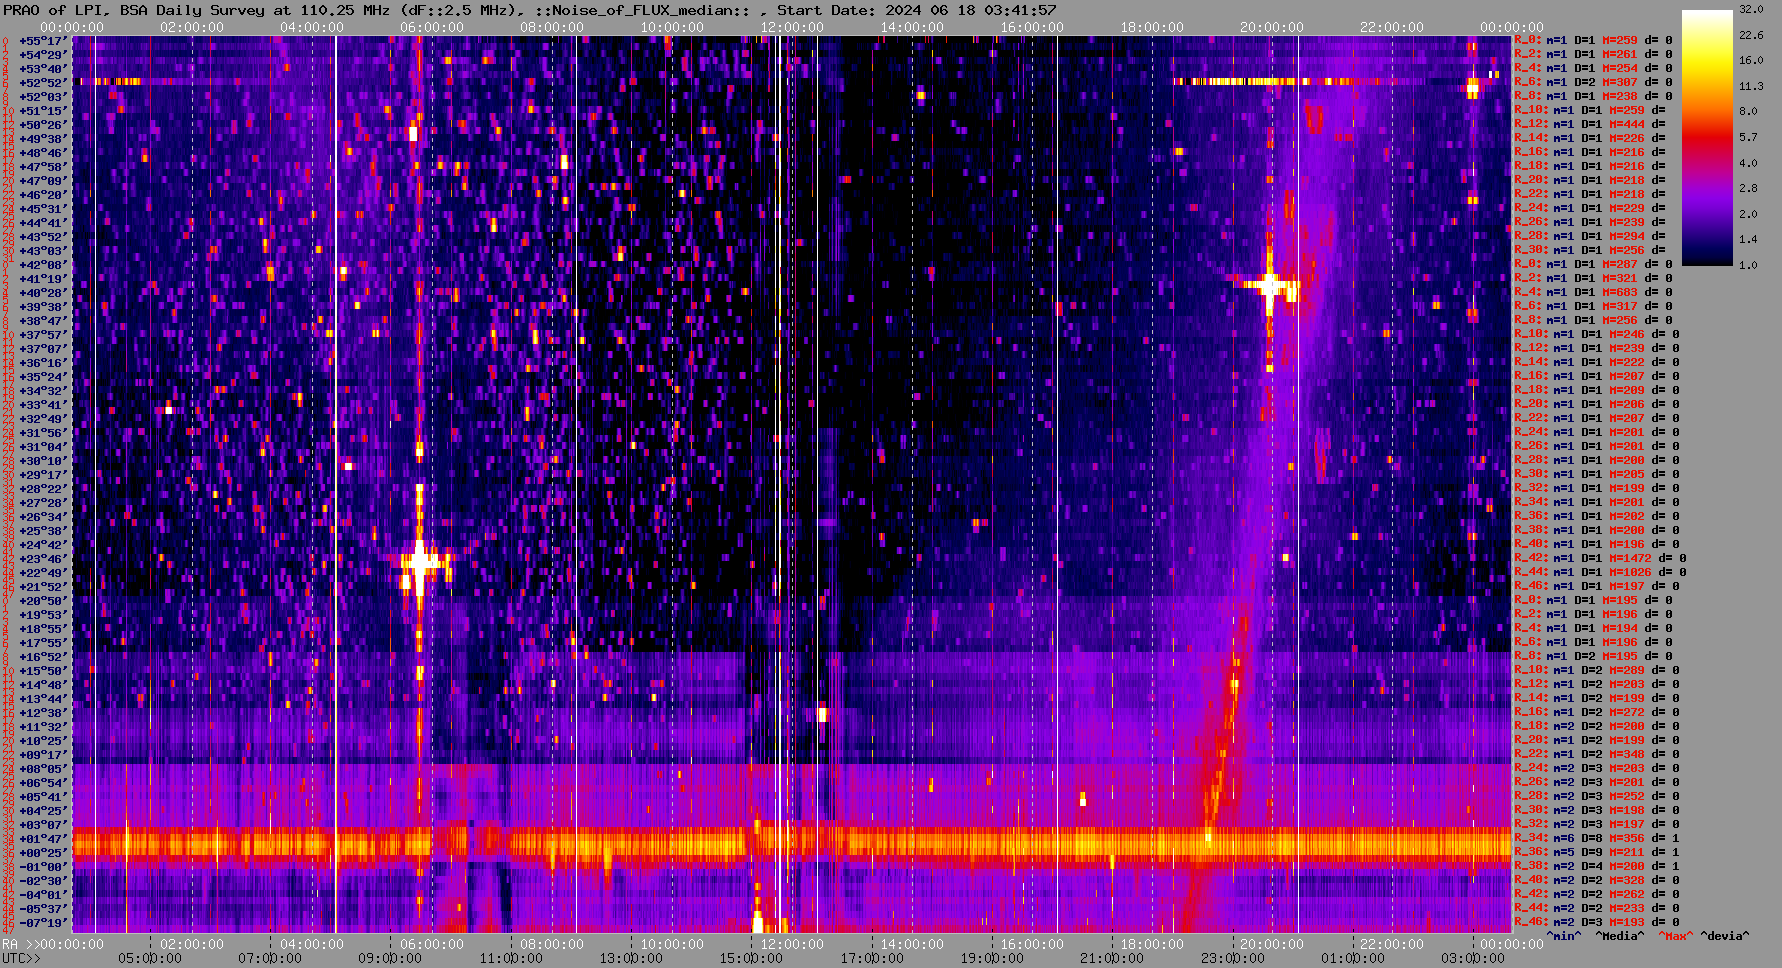Click the stats row with 'n=6 D=8 M=356'
This screenshot has width=1782, height=968.
click(x=1597, y=838)
